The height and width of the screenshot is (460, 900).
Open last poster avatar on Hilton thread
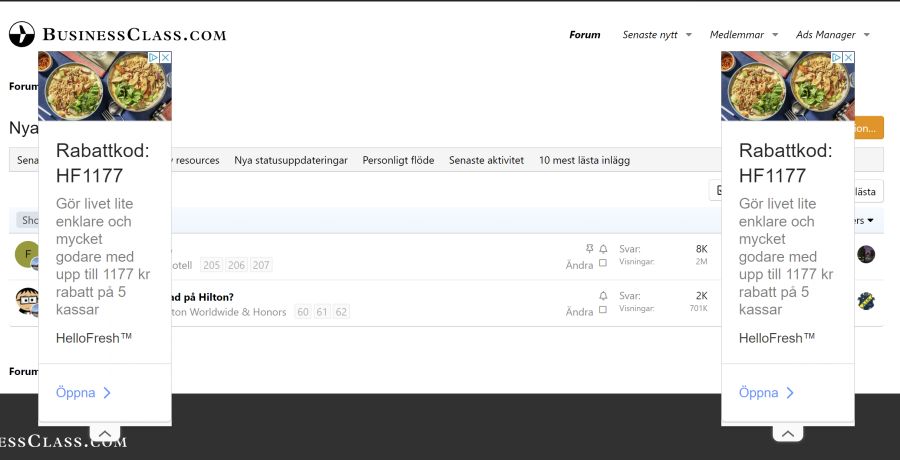[x=866, y=301]
